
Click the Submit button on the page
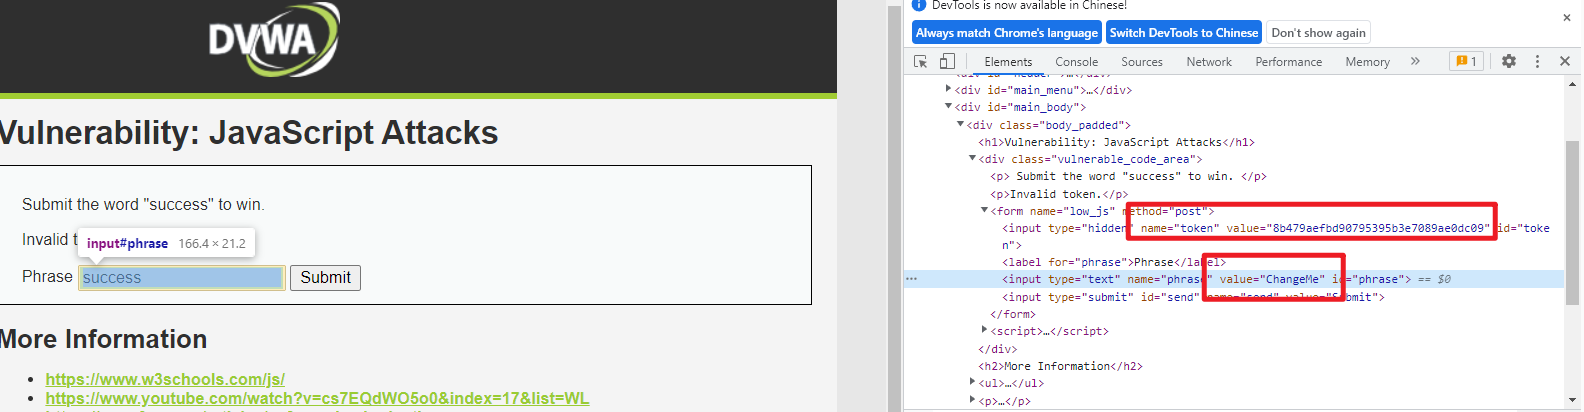click(x=326, y=278)
